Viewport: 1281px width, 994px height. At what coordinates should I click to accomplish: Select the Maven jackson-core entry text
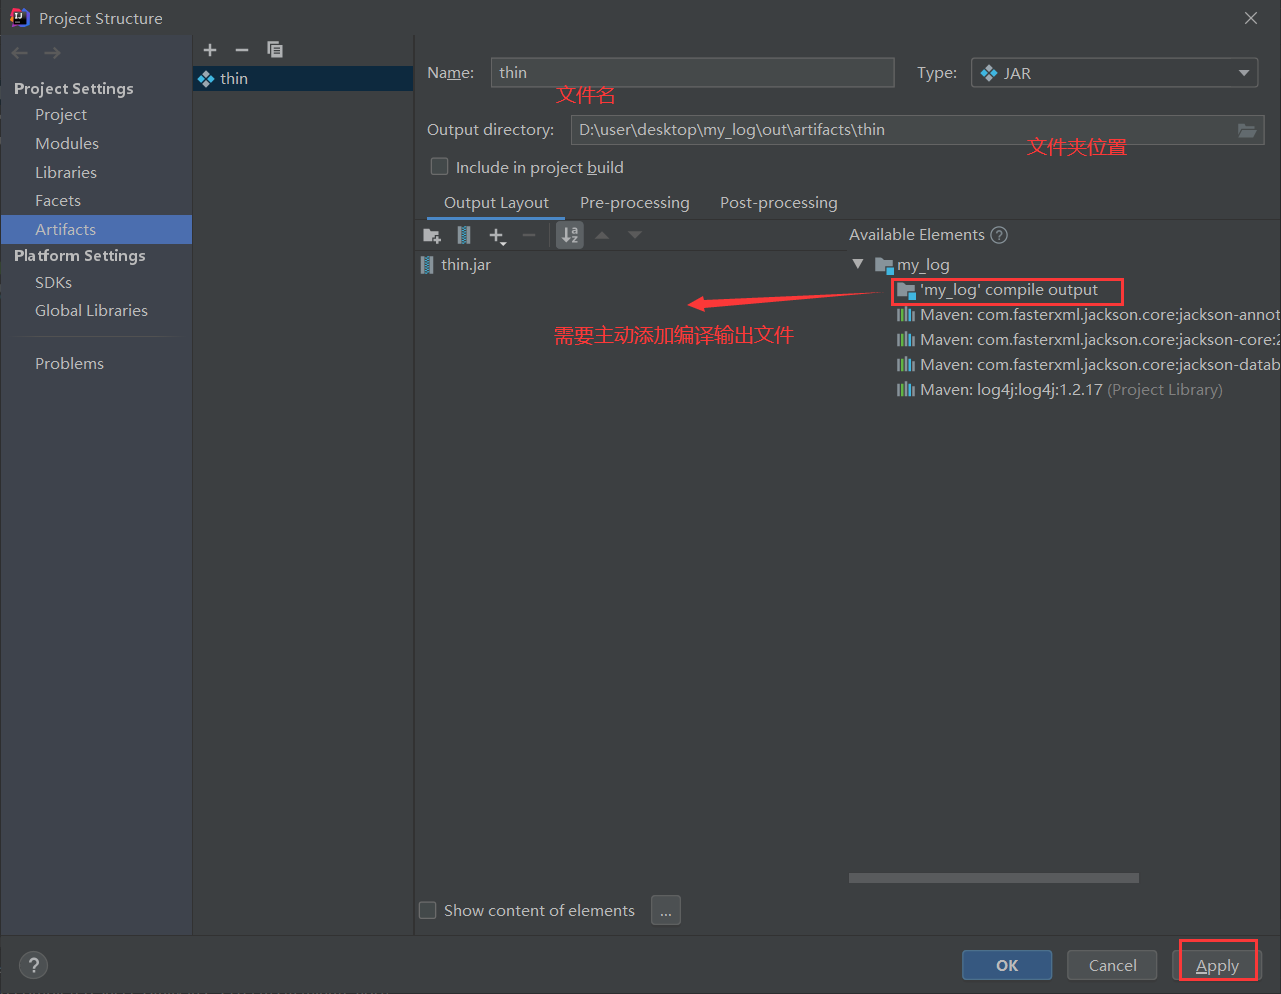1100,340
